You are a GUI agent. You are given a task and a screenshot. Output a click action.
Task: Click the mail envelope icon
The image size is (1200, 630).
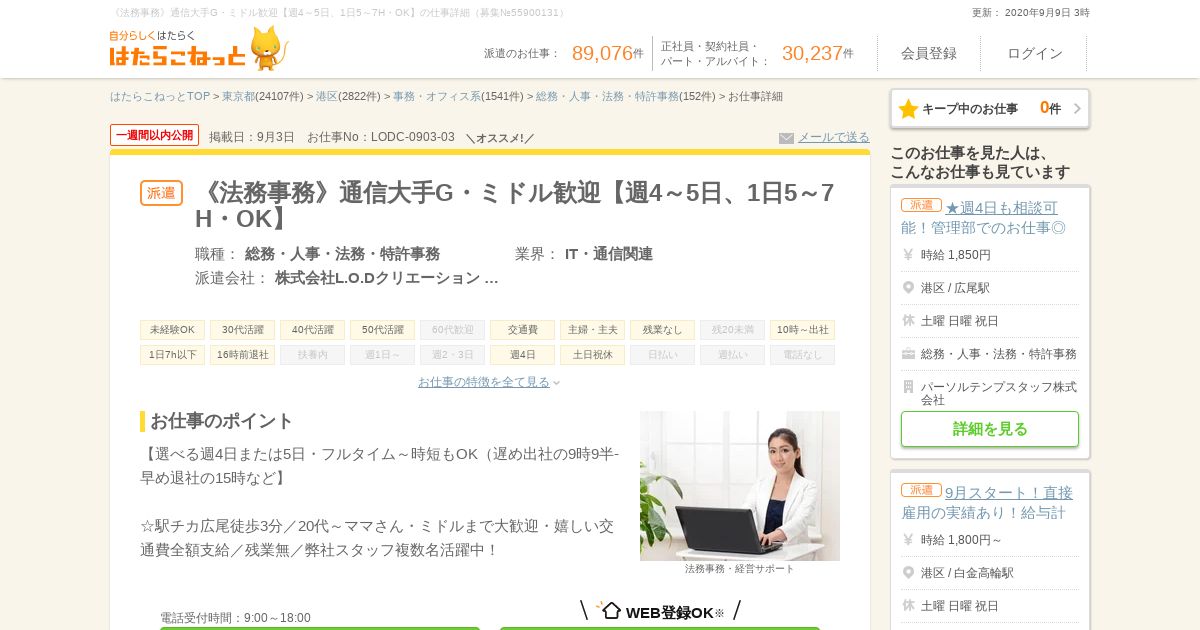coord(786,138)
